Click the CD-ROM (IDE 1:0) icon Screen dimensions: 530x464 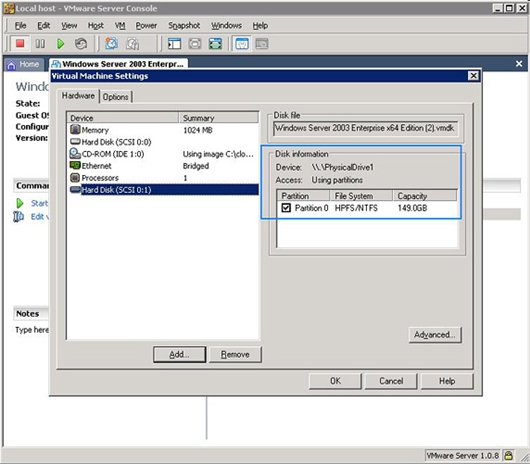pyautogui.click(x=75, y=153)
